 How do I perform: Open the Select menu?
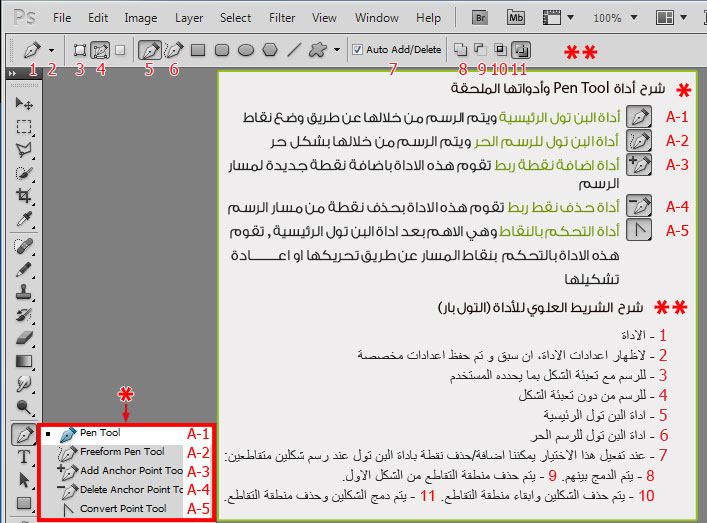(235, 18)
